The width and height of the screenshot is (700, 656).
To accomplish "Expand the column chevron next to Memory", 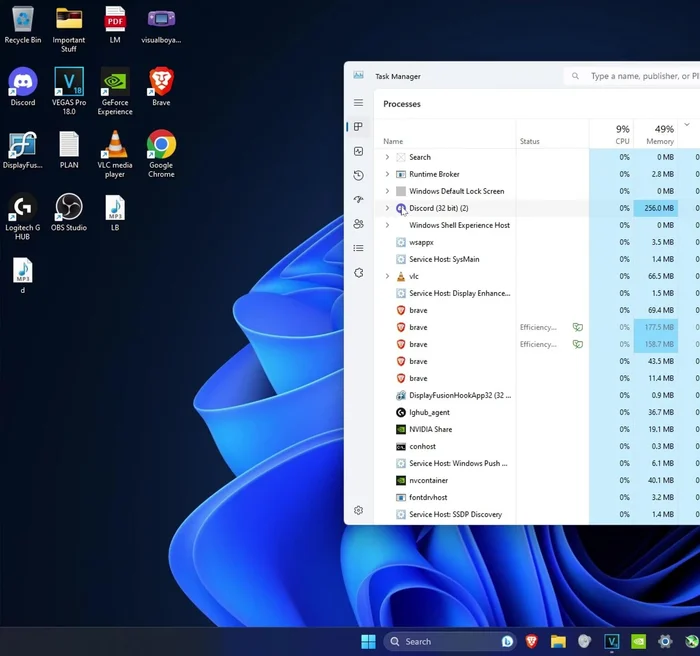I will pos(686,125).
